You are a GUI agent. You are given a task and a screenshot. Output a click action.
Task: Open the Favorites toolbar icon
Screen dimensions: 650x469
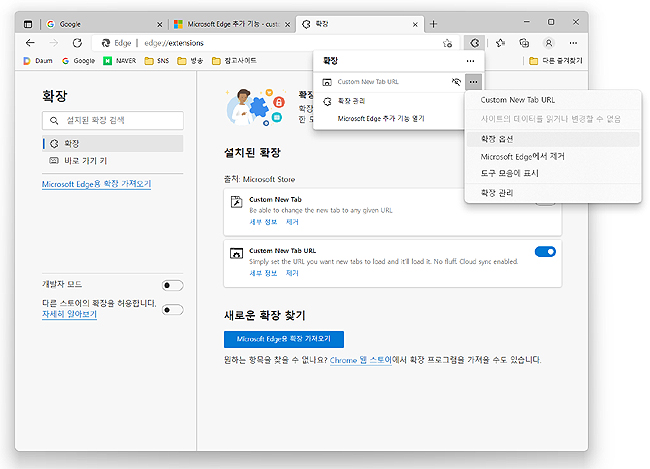[x=500, y=43]
